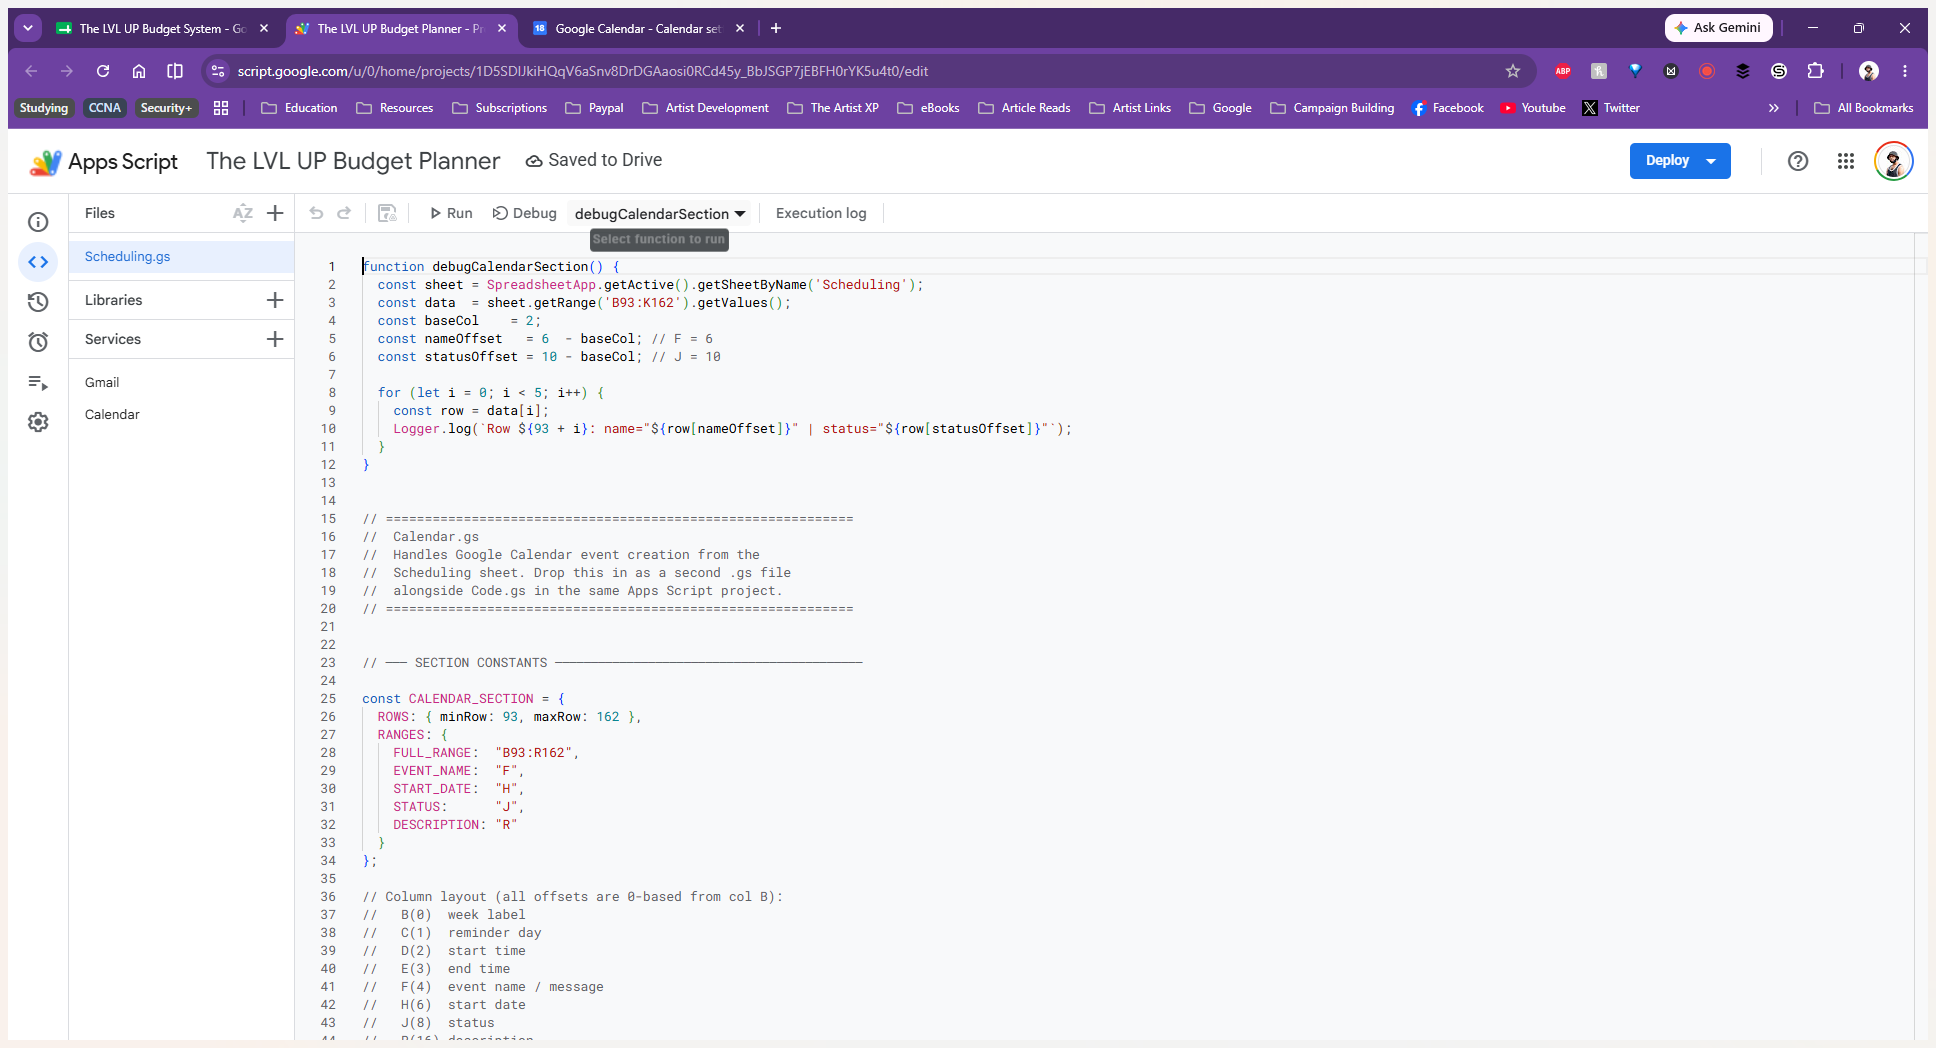Add a library with plus icon

click(x=275, y=300)
